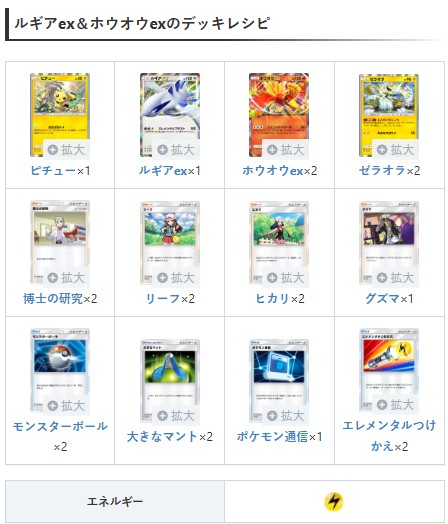Image resolution: width=448 pixels, height=524 pixels.
Task: Enlarge the ホウオウex card image
Action: [x=286, y=149]
